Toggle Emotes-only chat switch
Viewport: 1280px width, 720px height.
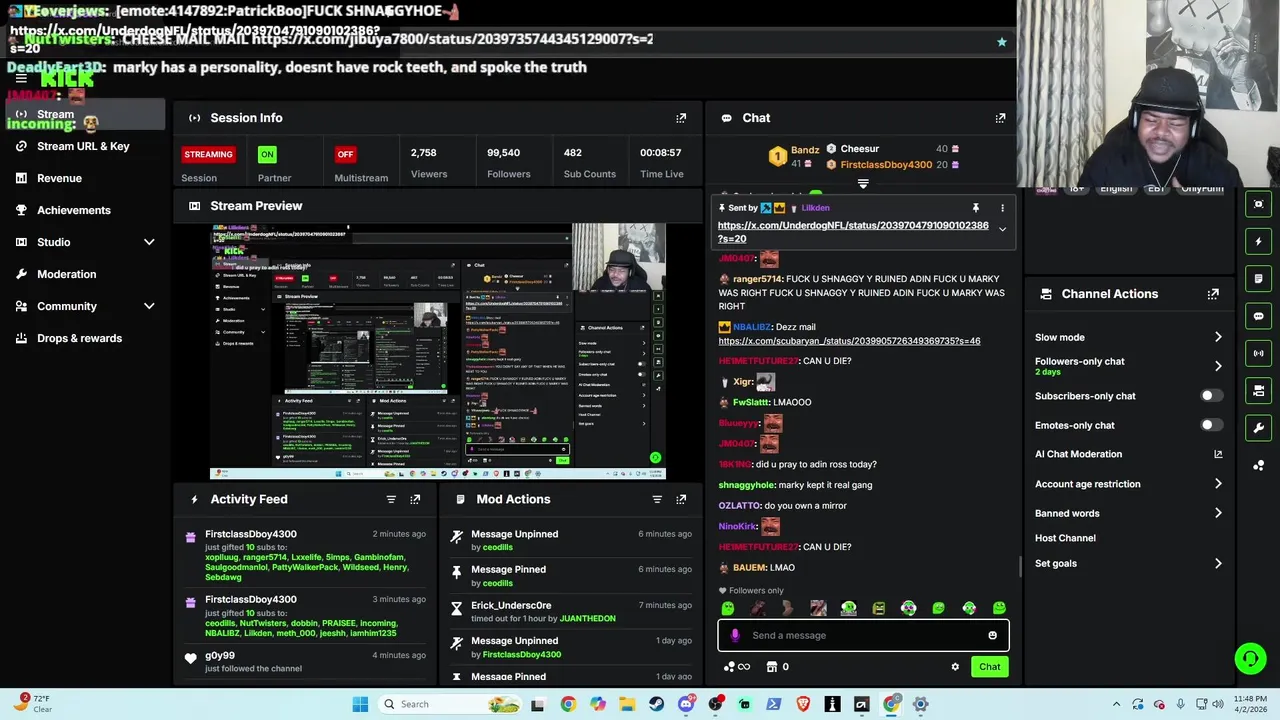tap(1211, 425)
